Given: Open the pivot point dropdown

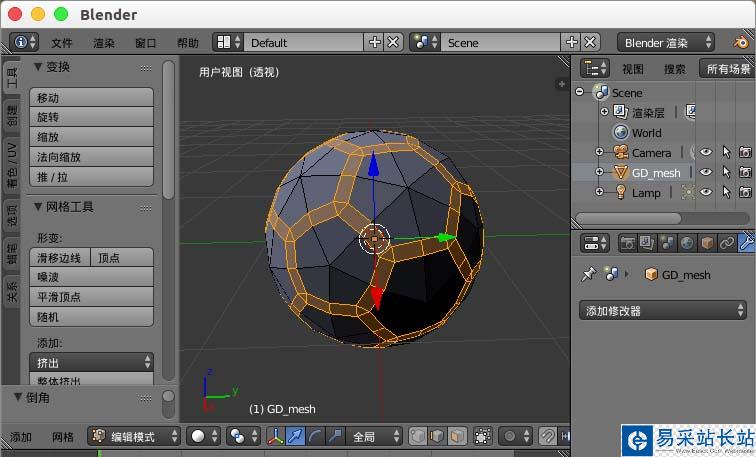Looking at the screenshot, I should point(243,436).
